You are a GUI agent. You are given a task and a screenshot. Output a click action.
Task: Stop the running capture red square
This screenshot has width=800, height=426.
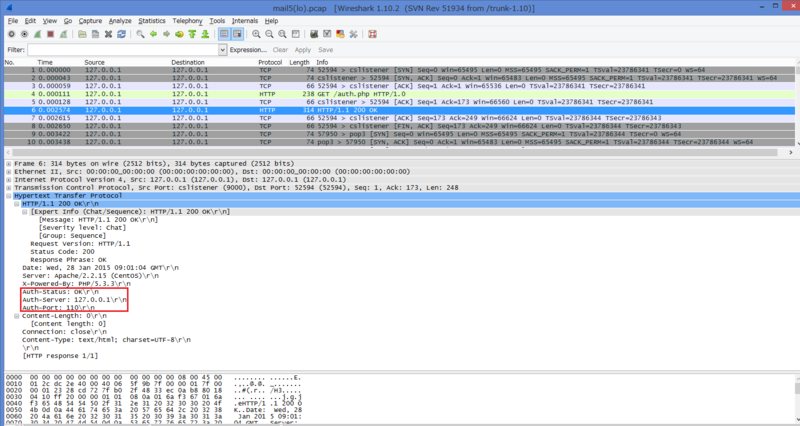point(50,34)
